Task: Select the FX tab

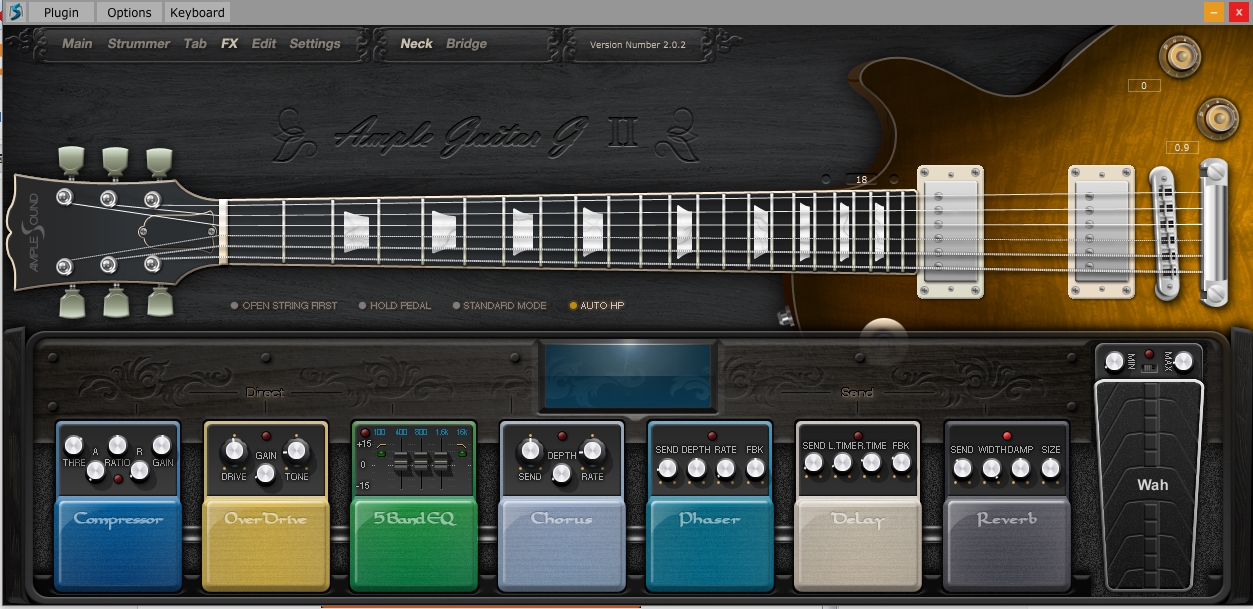Action: [x=230, y=44]
